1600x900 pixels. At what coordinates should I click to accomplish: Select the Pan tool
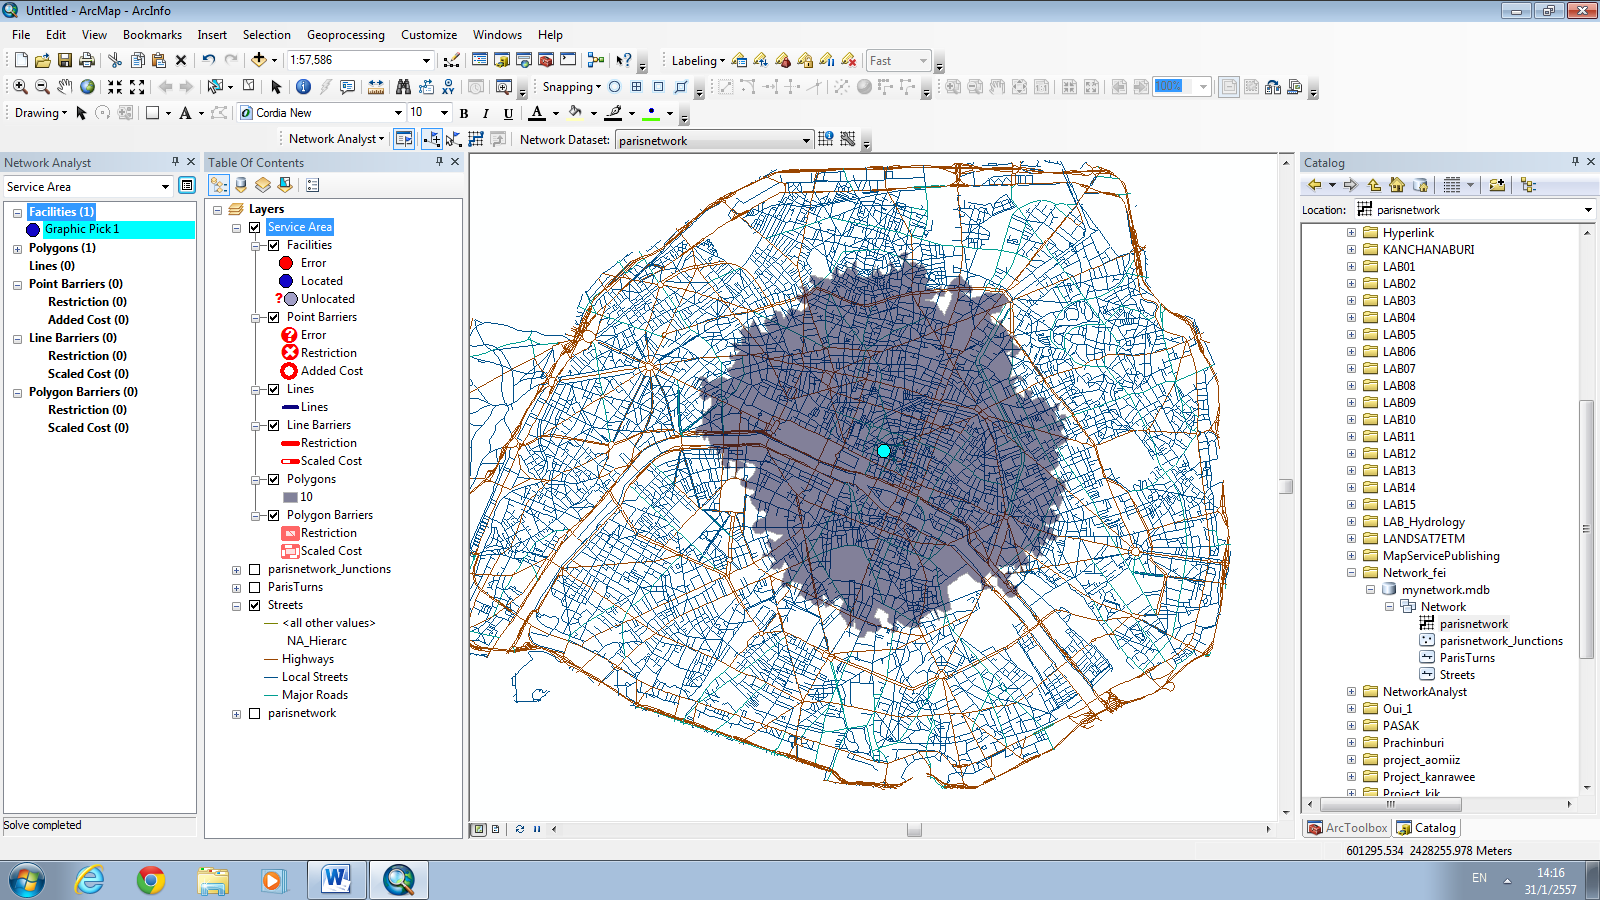point(65,87)
